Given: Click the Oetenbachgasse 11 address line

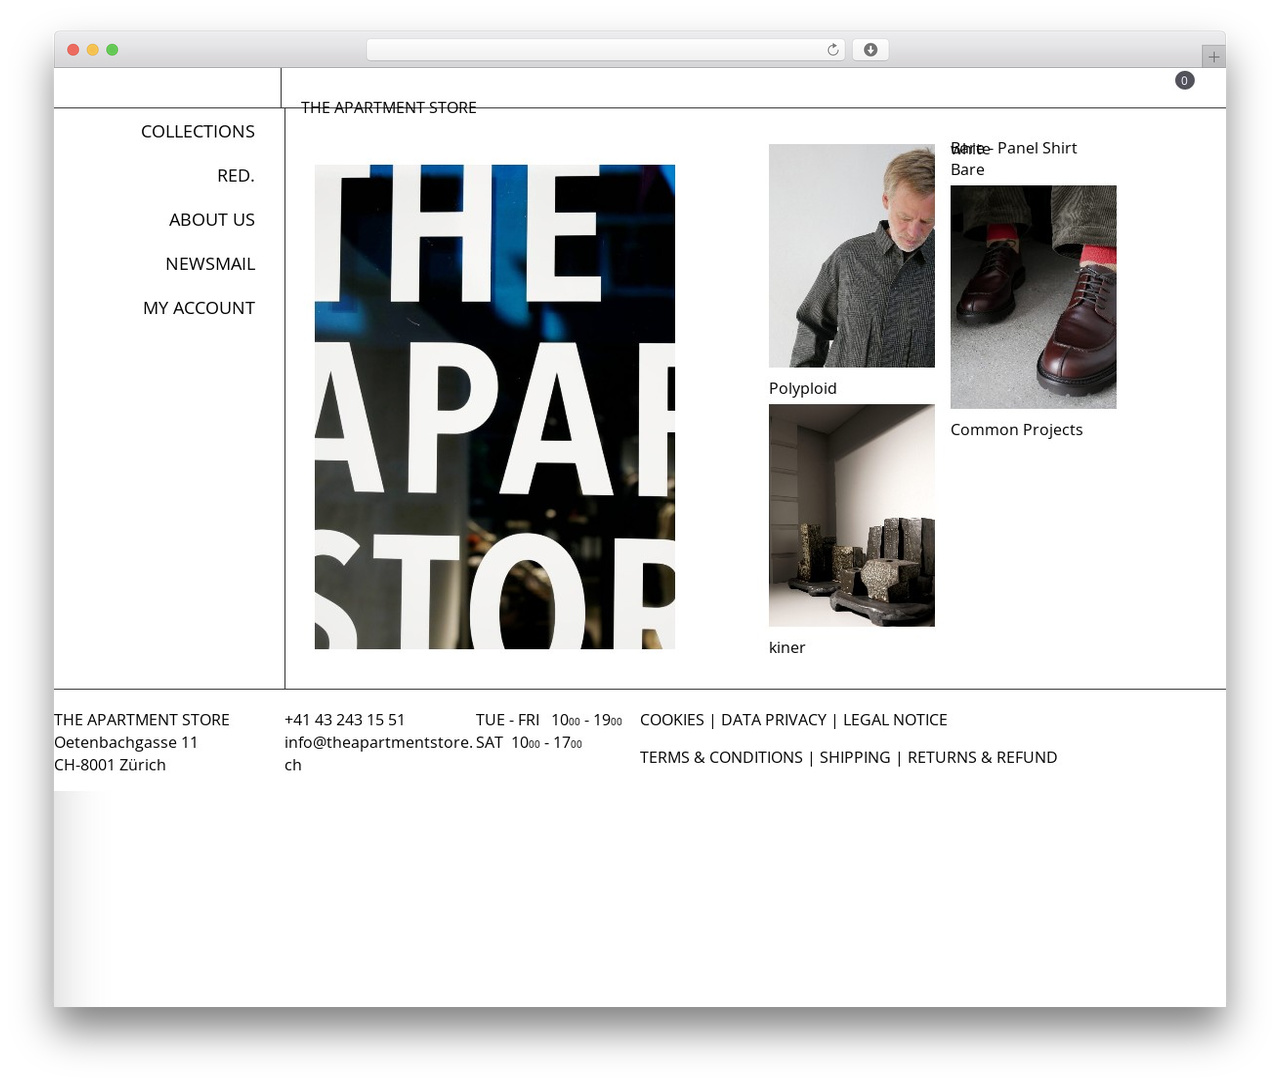Looking at the screenshot, I should click(126, 742).
